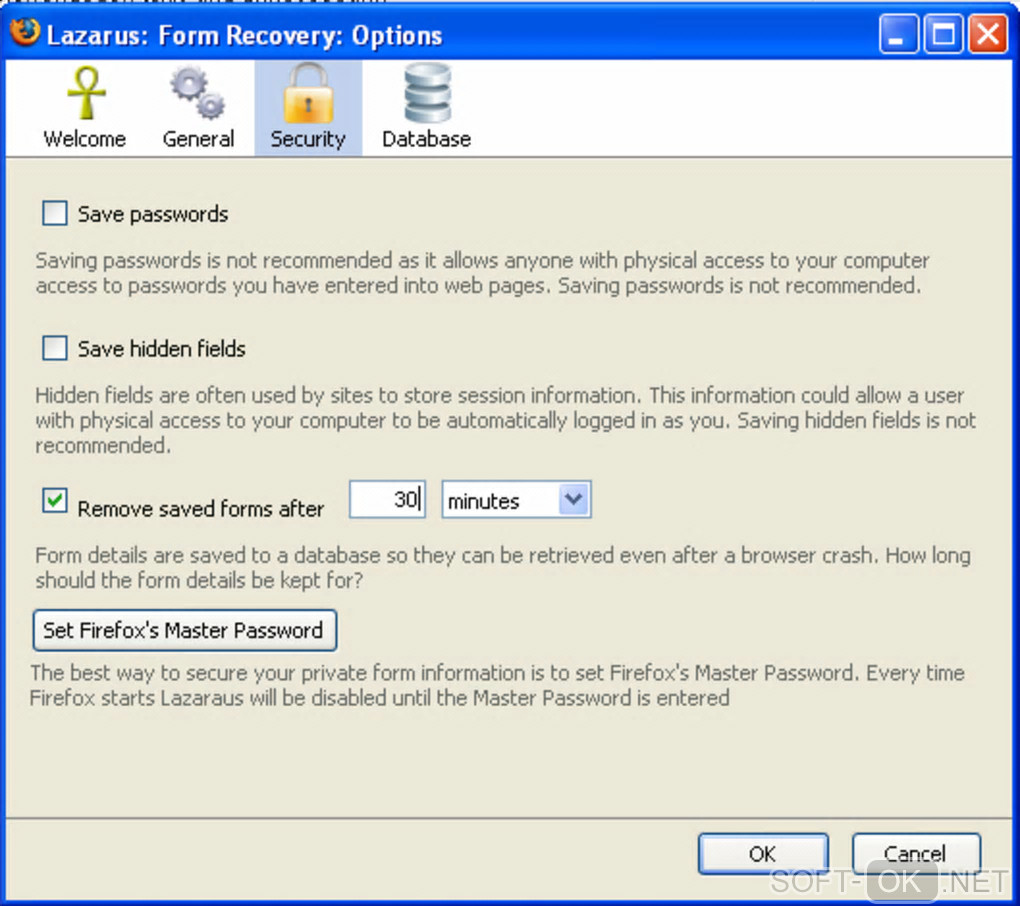Screen dimensions: 1020x906
Task: Click the Database tab label
Action: point(427,139)
